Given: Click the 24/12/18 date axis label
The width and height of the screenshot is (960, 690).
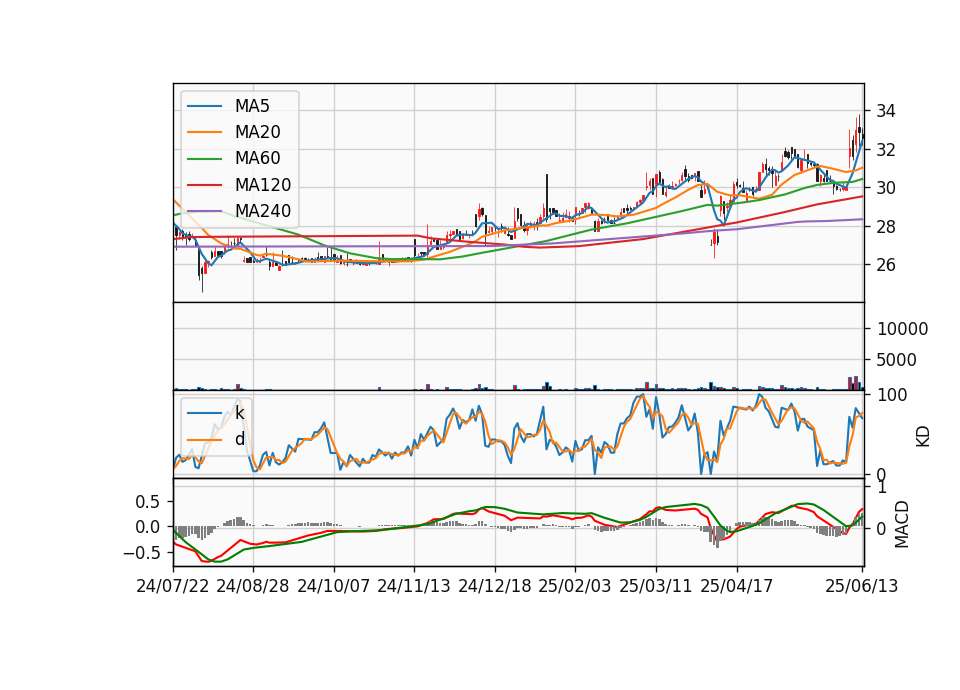Looking at the screenshot, I should pos(495,586).
